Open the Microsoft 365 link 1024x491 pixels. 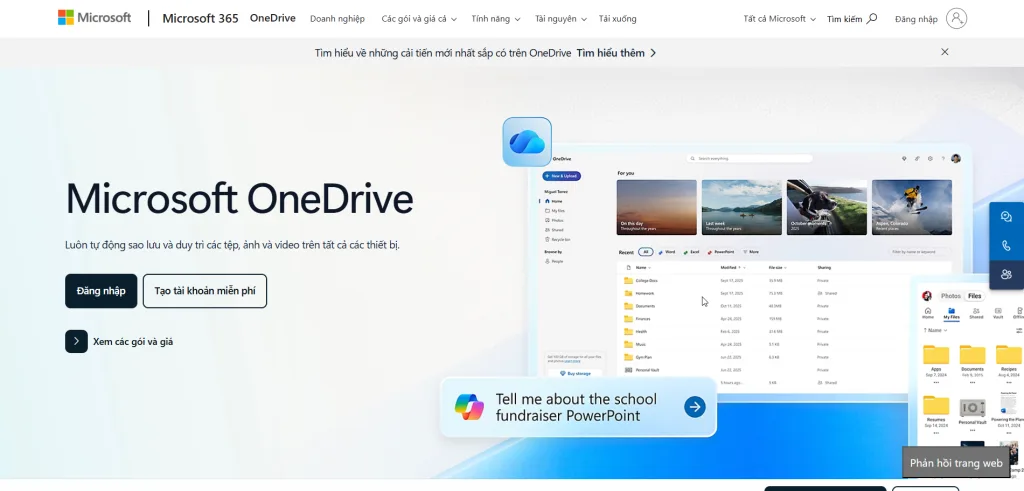tap(200, 18)
